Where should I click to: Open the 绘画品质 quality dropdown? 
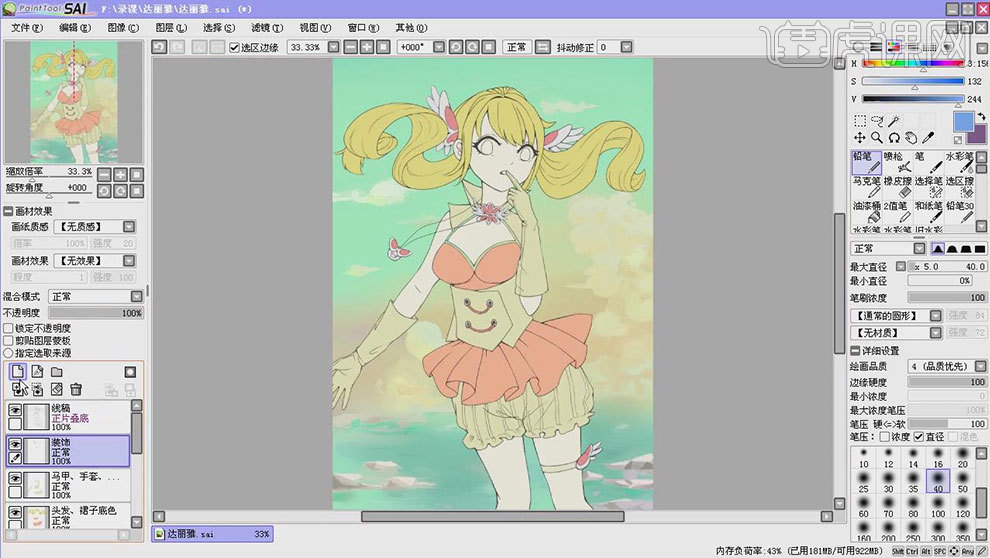(980, 366)
